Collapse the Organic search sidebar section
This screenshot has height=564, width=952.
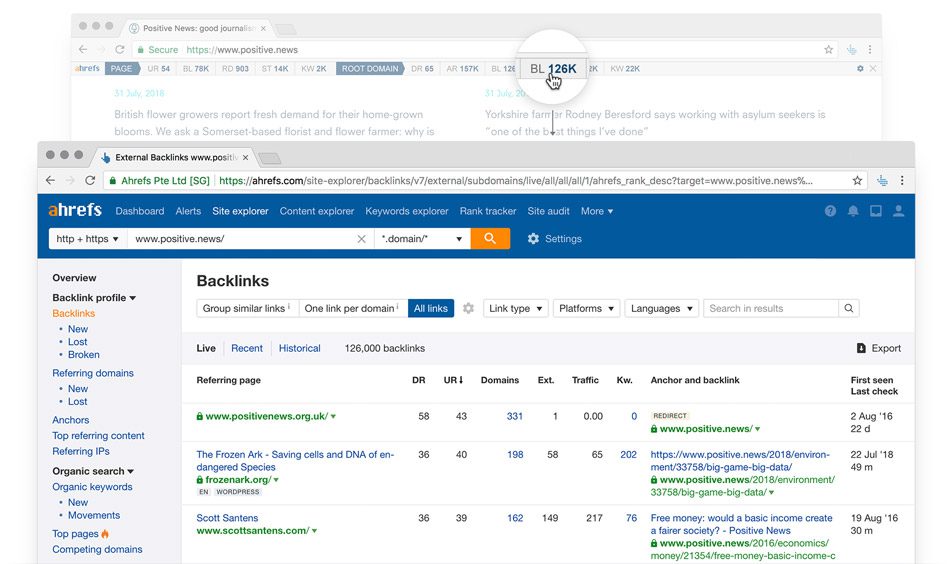(93, 471)
